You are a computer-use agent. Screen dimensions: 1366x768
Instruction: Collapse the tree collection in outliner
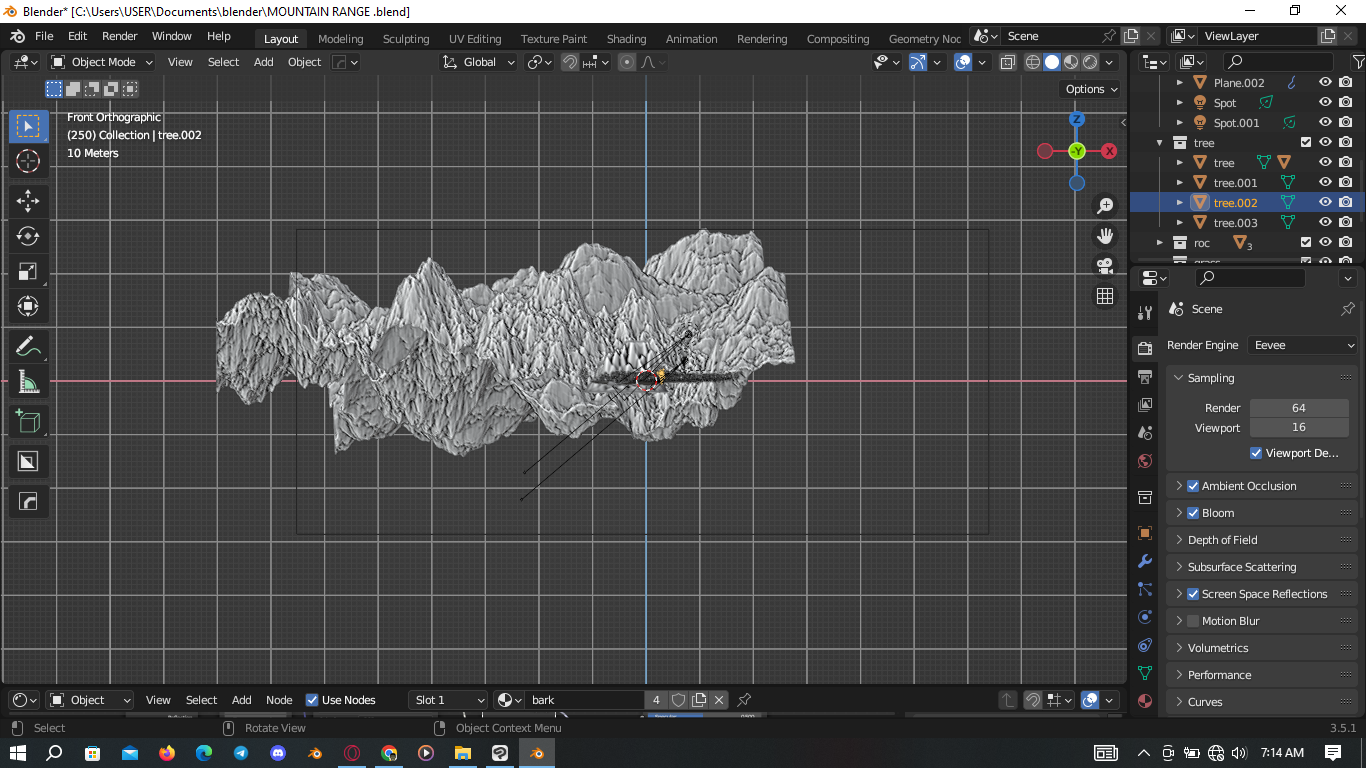pos(1160,143)
